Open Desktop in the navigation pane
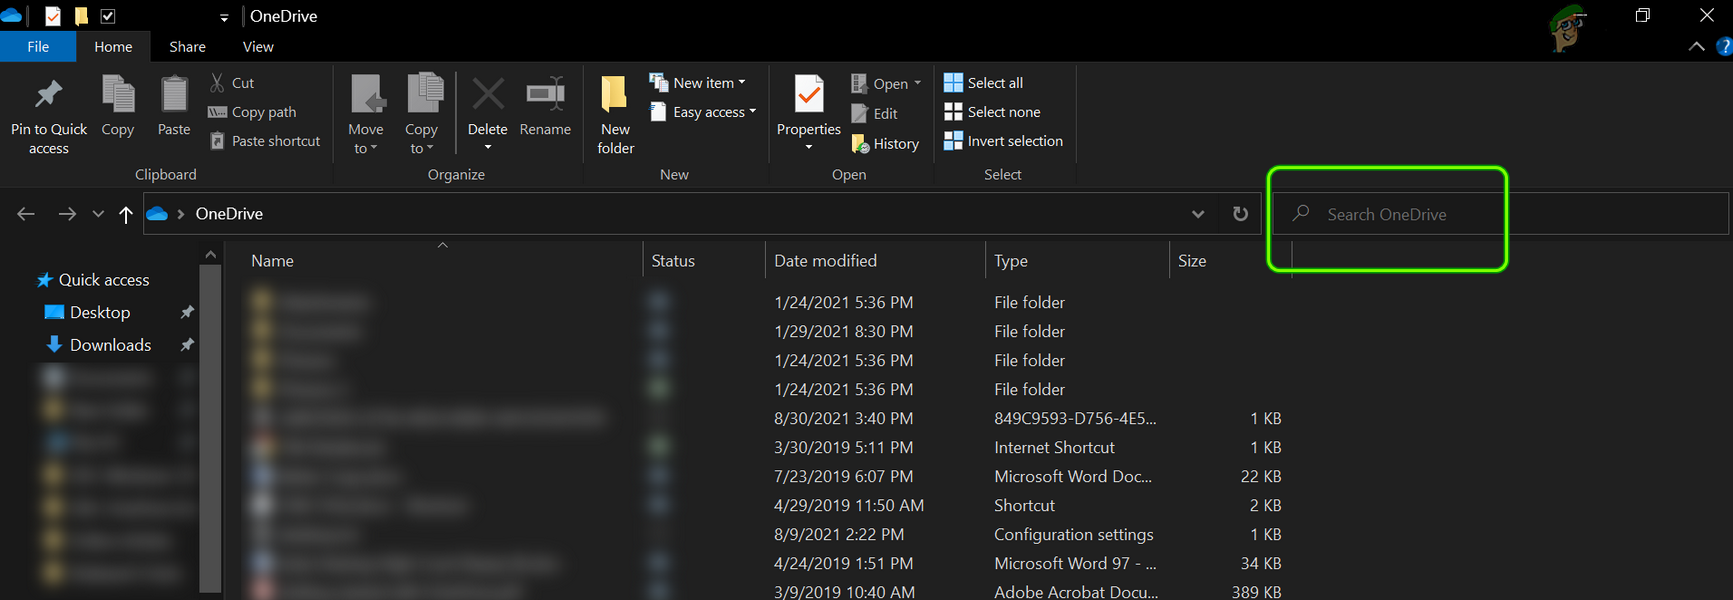This screenshot has height=600, width=1733. click(x=88, y=313)
